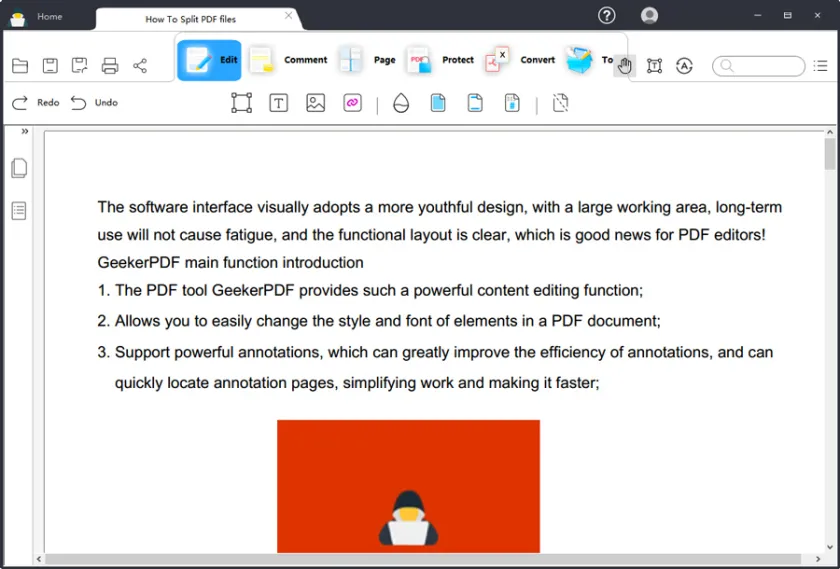Switch to the Comment ribbon tab
This screenshot has width=840, height=569.
pos(289,60)
